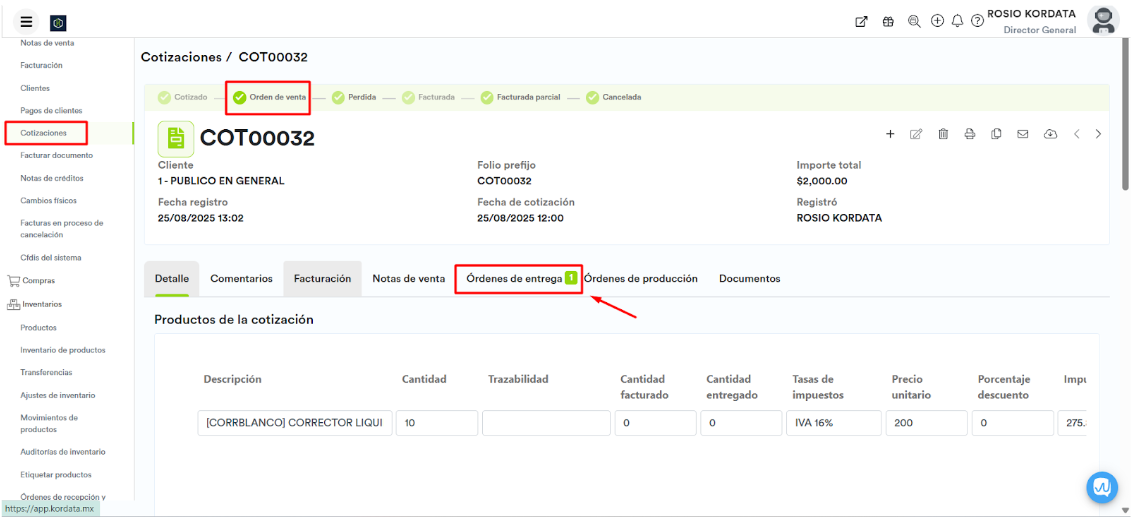Delete the quotation with the trash icon
This screenshot has height=517, width=1132.
943,134
